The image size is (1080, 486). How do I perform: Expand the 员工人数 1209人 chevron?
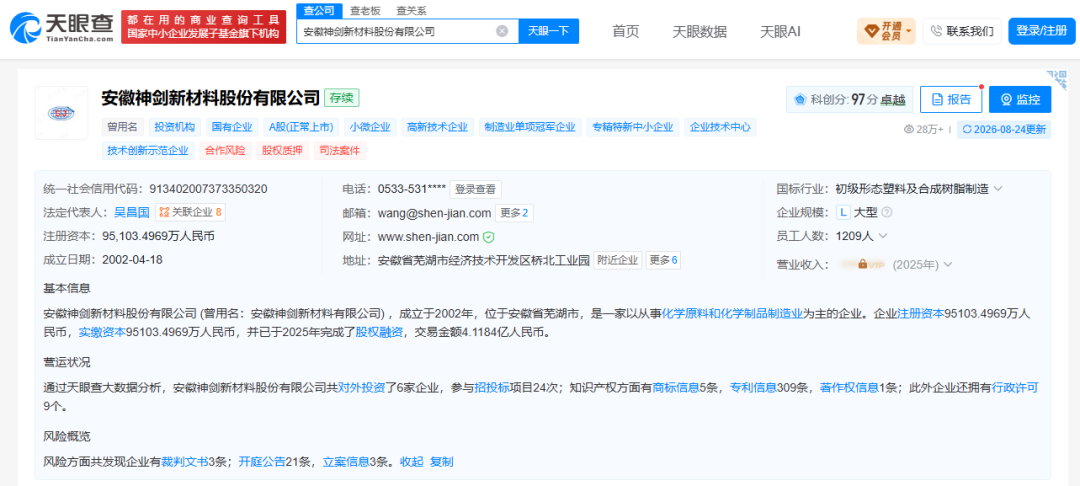tap(883, 236)
